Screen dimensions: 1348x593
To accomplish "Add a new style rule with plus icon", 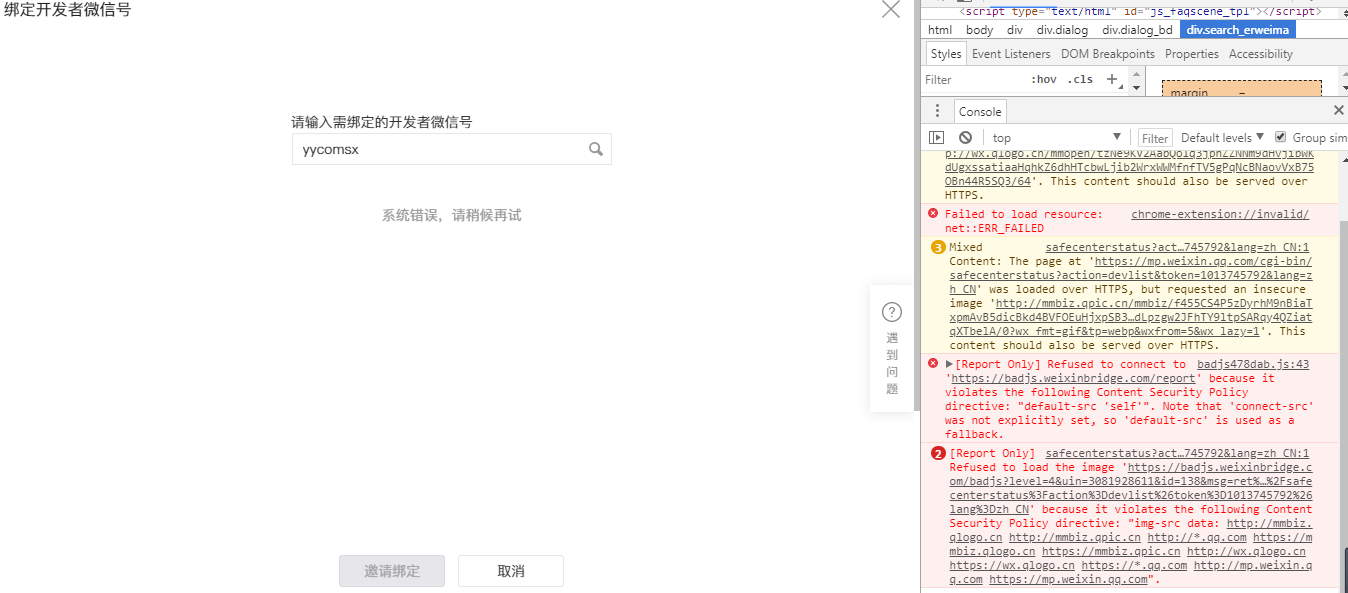I will tap(1112, 79).
